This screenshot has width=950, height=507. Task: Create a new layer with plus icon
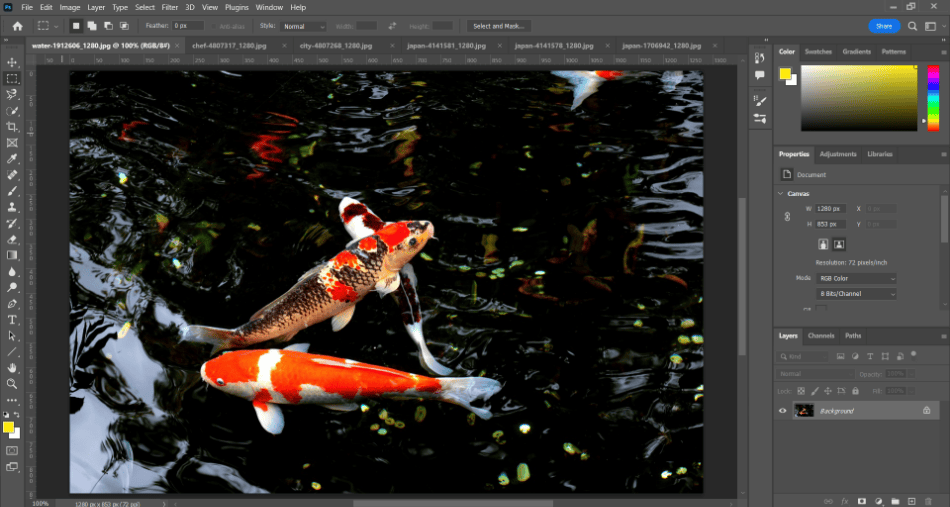tap(912, 501)
